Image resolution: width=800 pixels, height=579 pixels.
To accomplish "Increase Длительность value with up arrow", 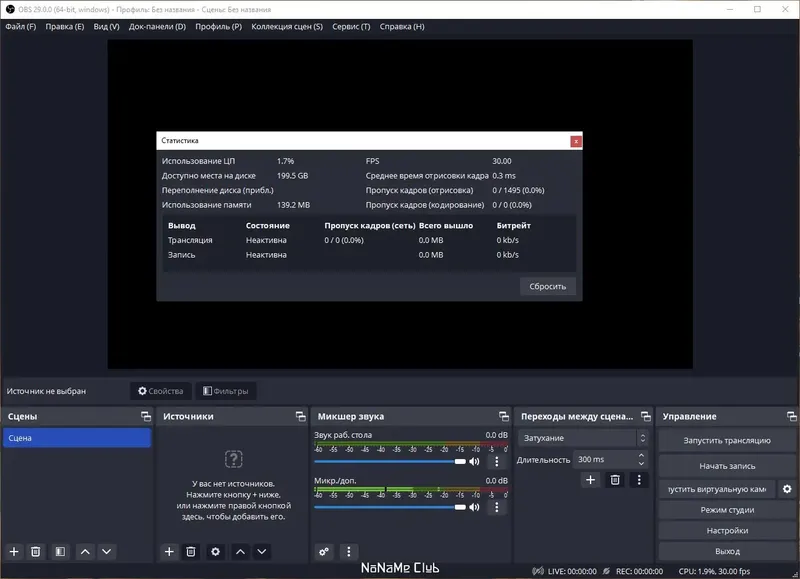I will click(x=641, y=455).
